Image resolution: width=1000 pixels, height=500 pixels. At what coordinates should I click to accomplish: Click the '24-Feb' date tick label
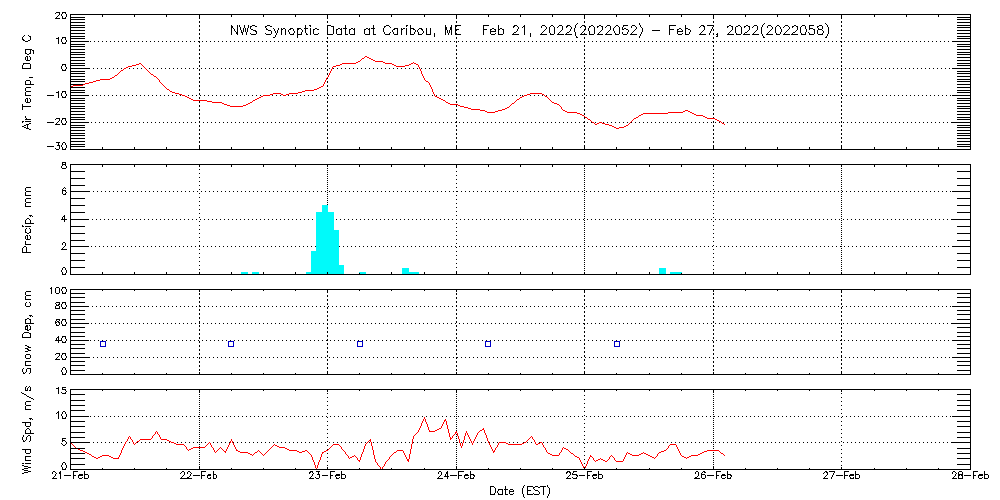click(x=457, y=476)
